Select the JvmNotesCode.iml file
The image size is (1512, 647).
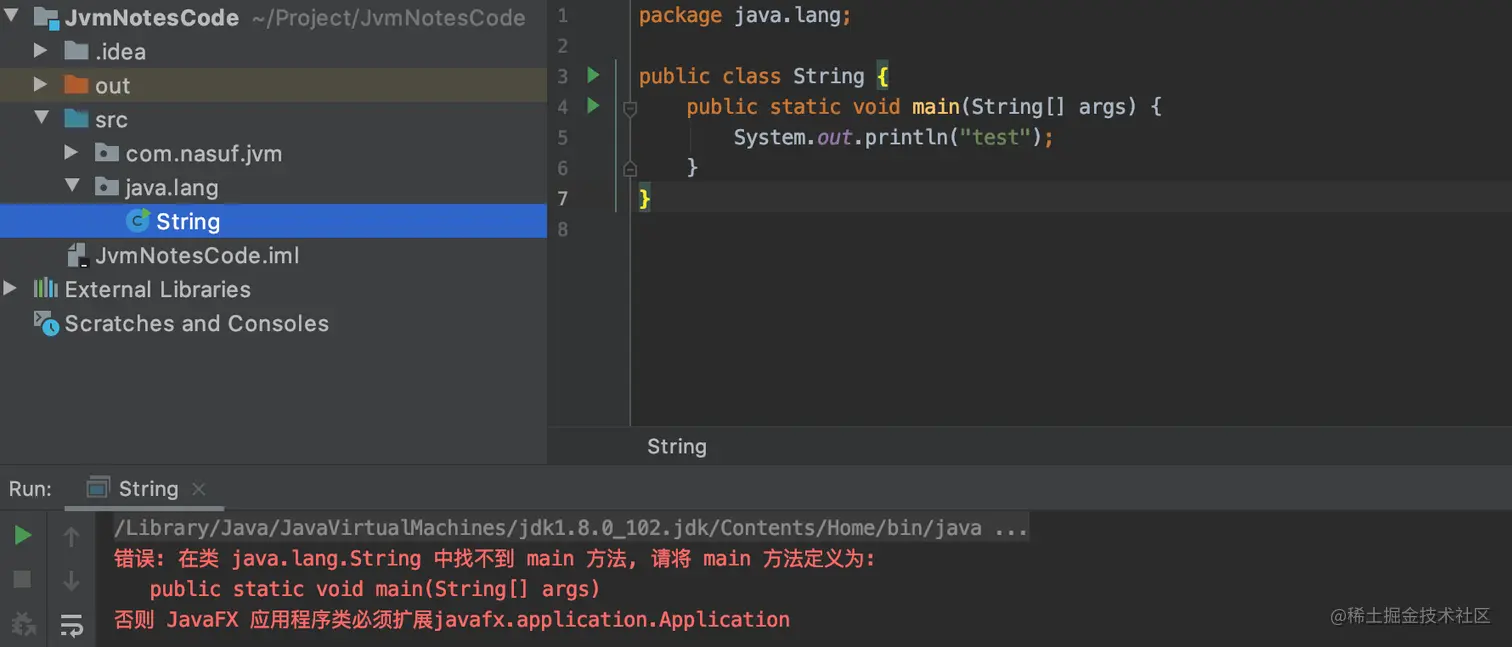tap(197, 256)
